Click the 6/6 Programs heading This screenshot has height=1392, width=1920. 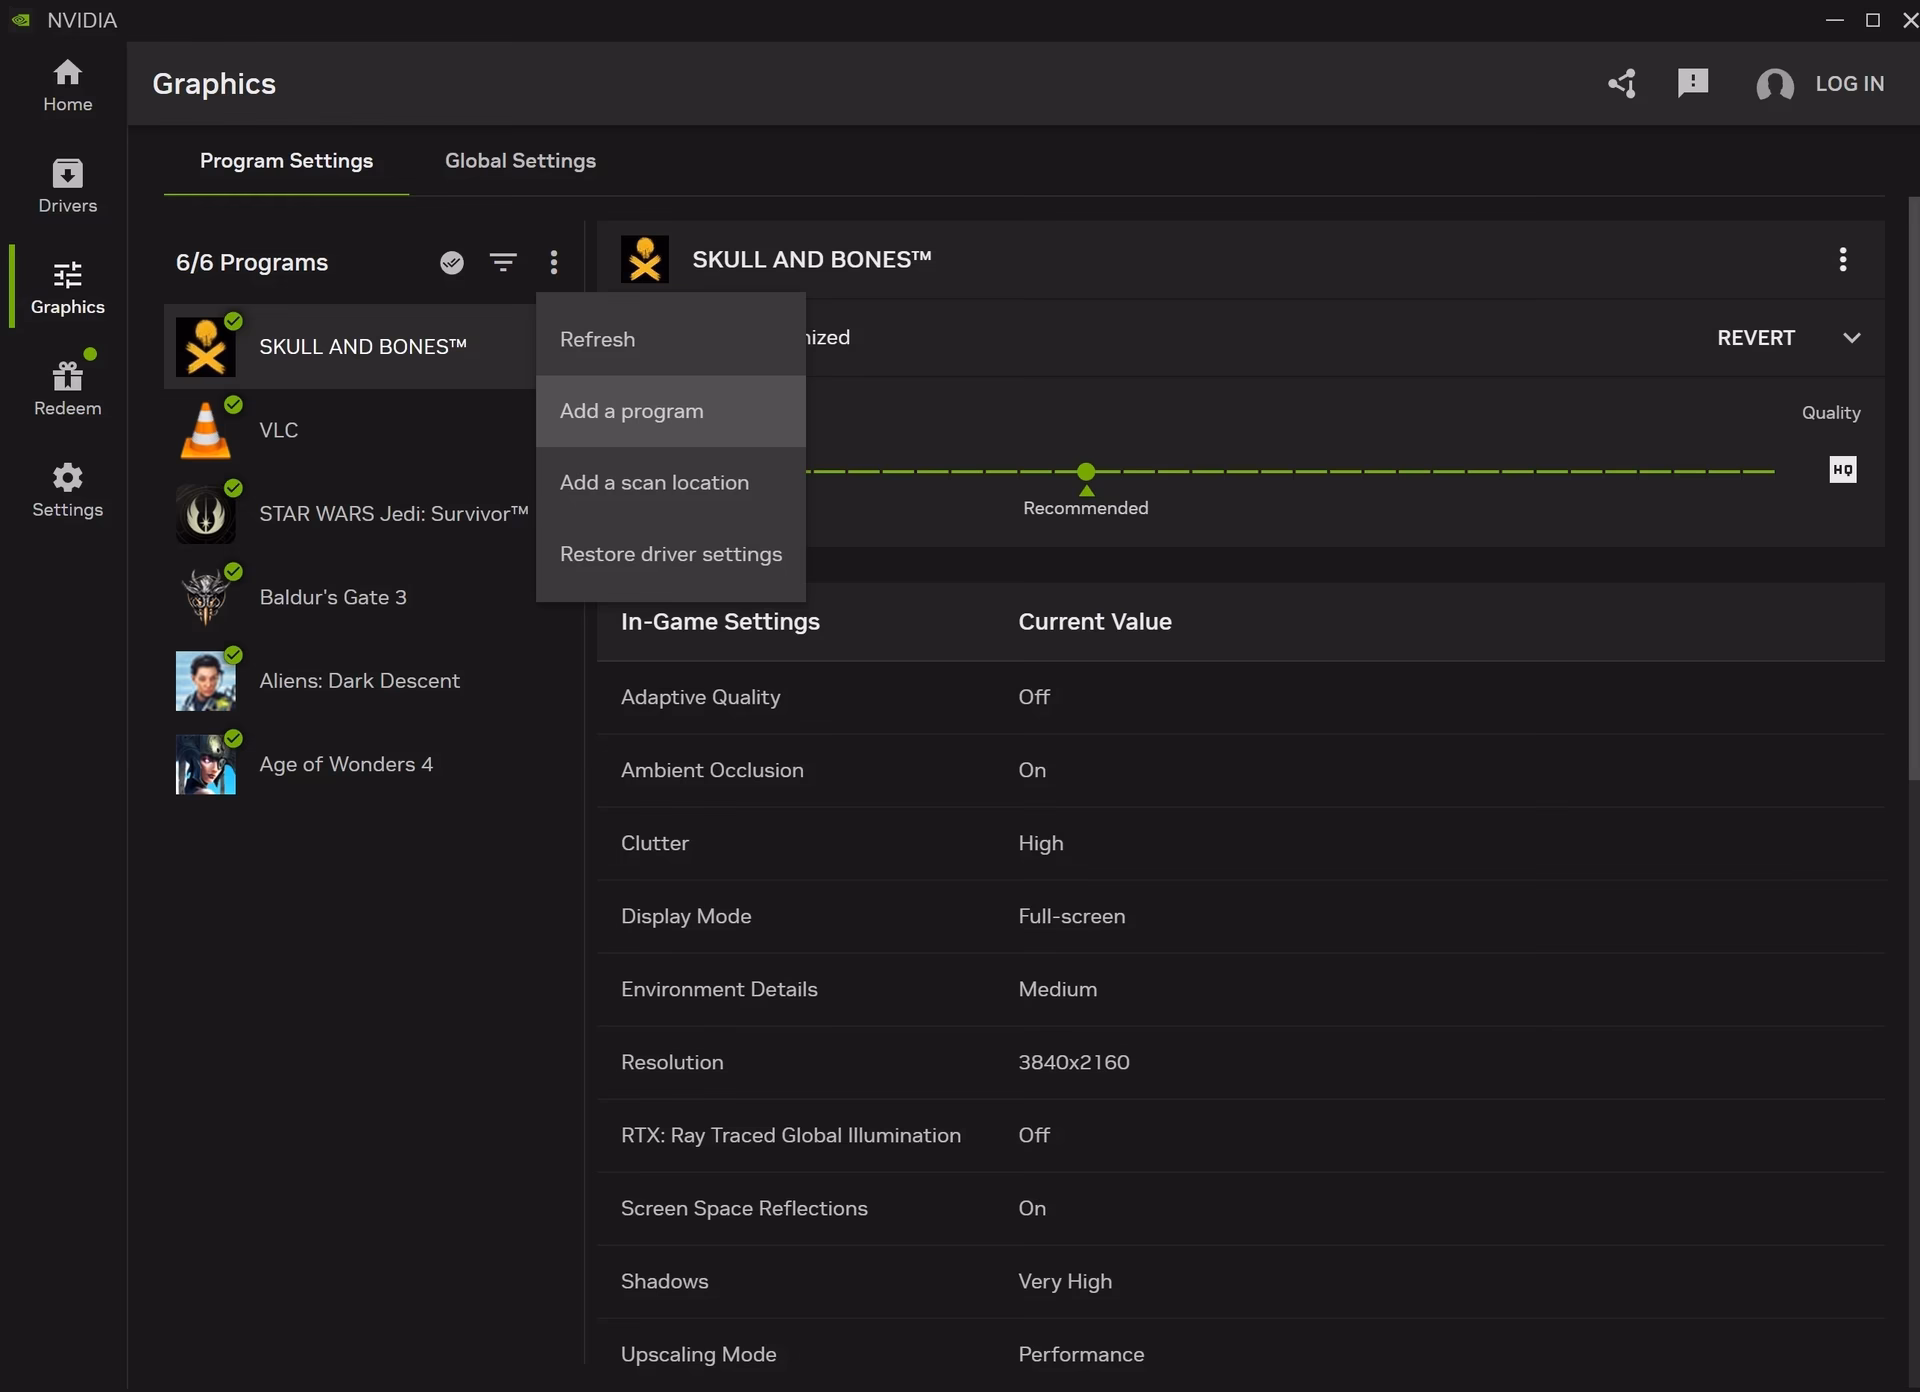(252, 263)
